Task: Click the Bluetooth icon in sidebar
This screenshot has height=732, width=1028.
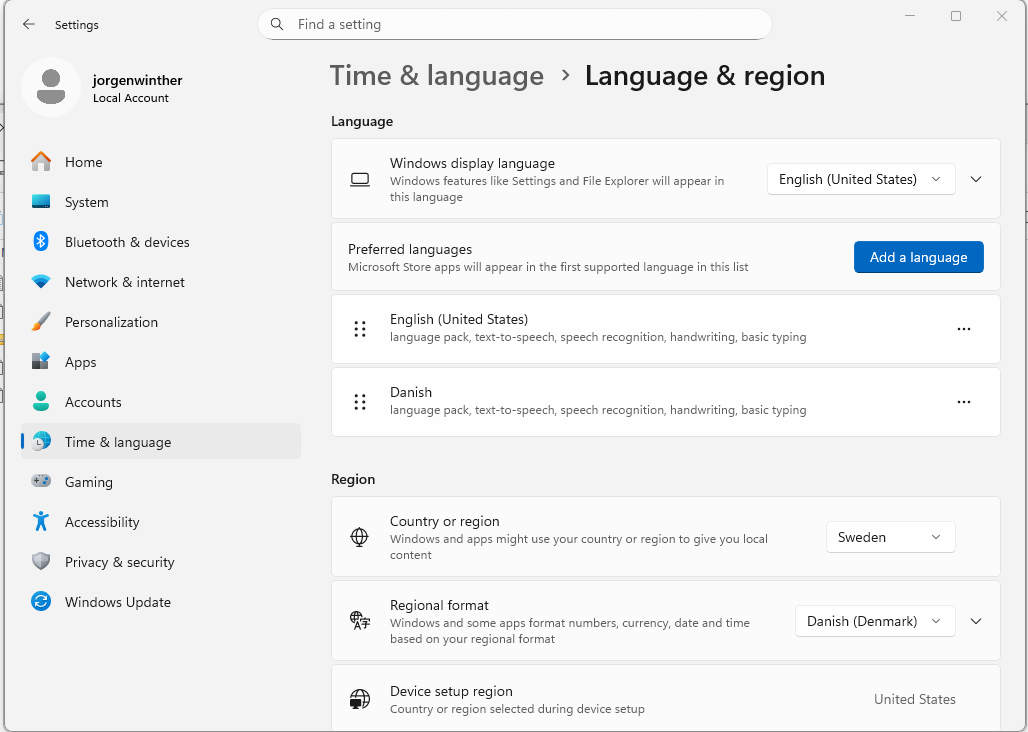Action: 41,242
